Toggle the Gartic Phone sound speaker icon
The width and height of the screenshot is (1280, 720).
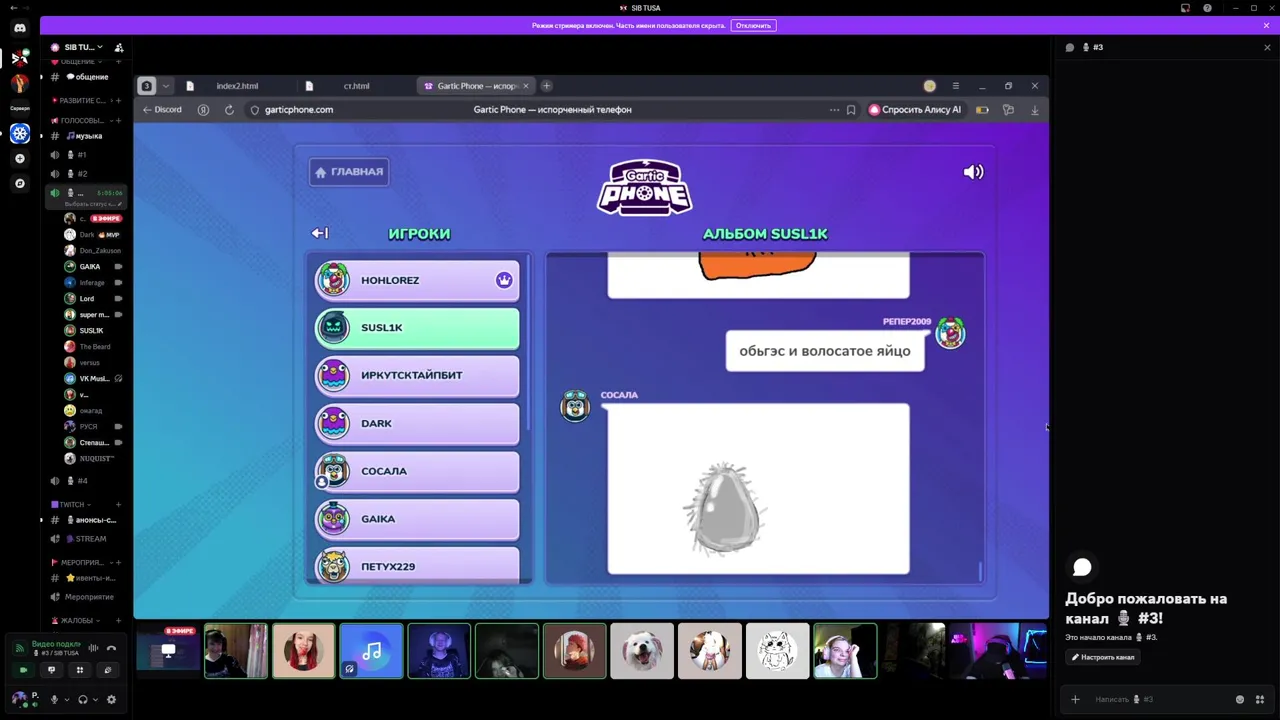point(973,172)
